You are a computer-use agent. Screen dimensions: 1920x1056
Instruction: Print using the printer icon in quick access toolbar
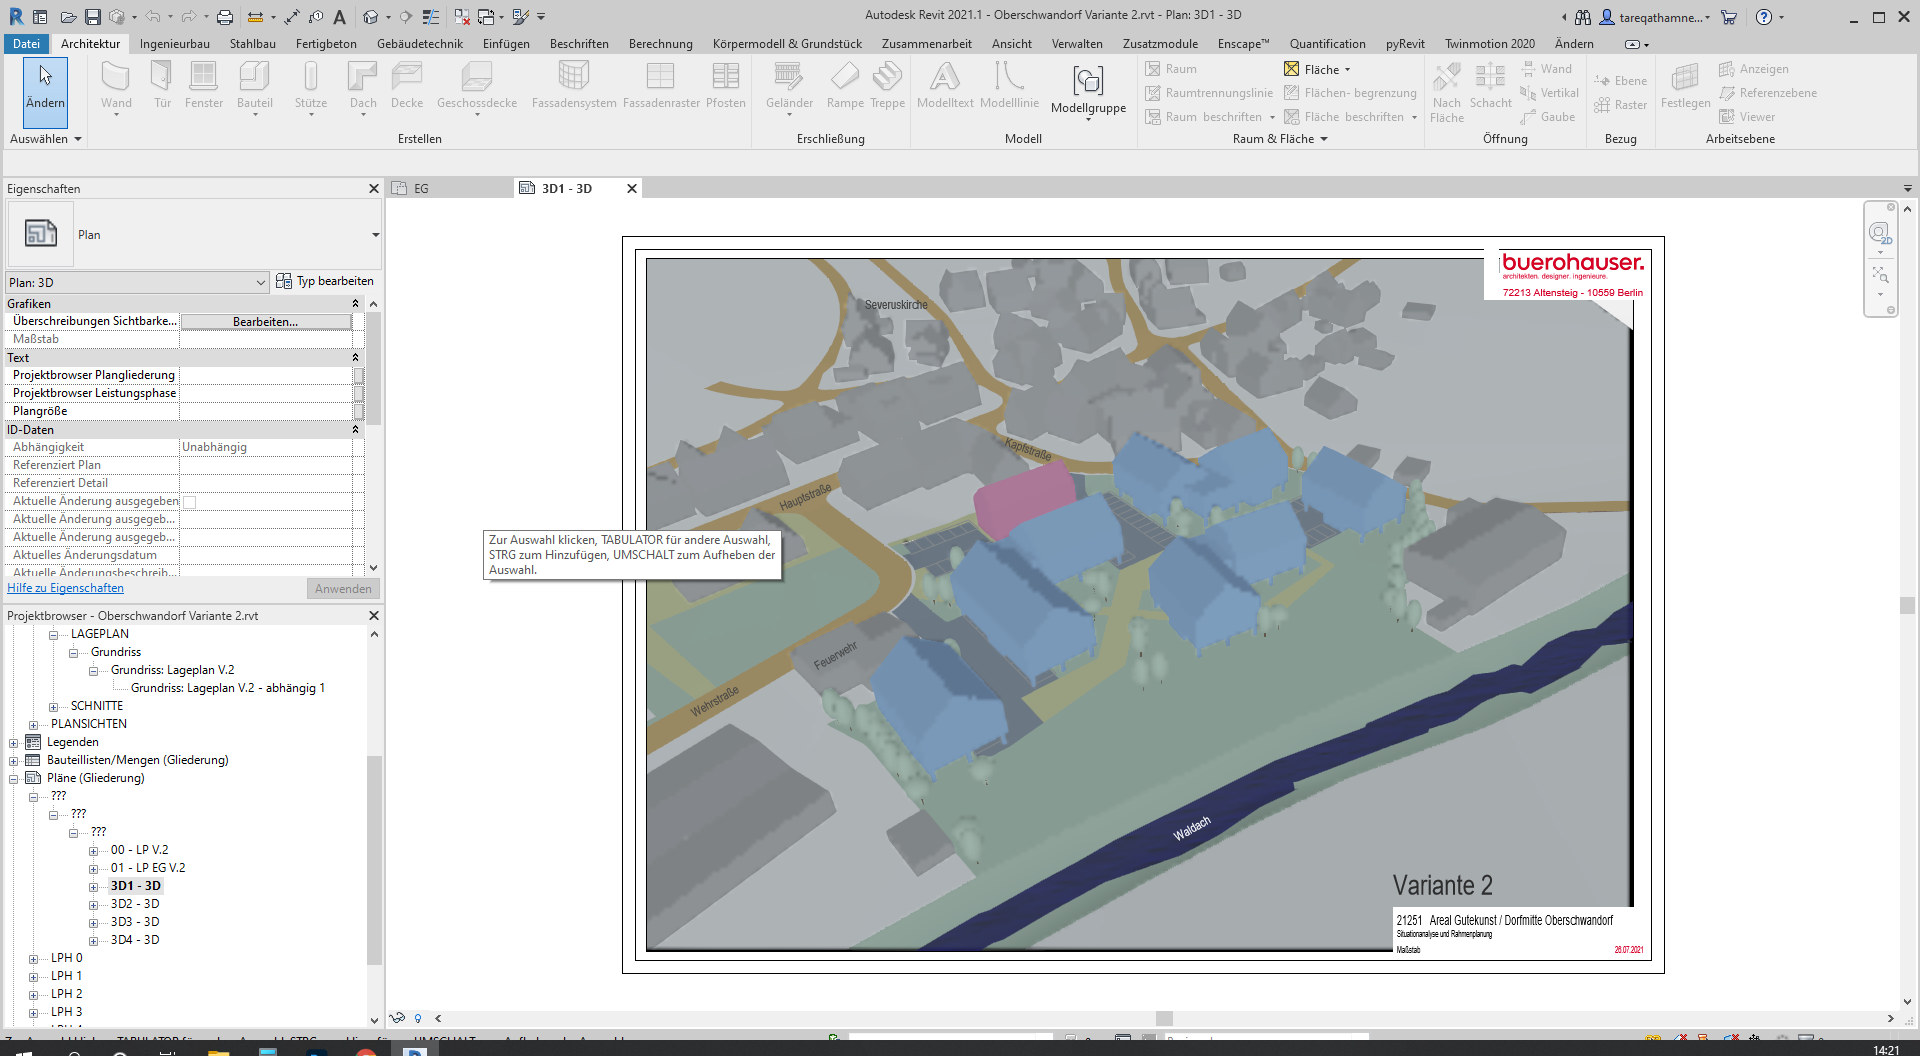(x=225, y=17)
